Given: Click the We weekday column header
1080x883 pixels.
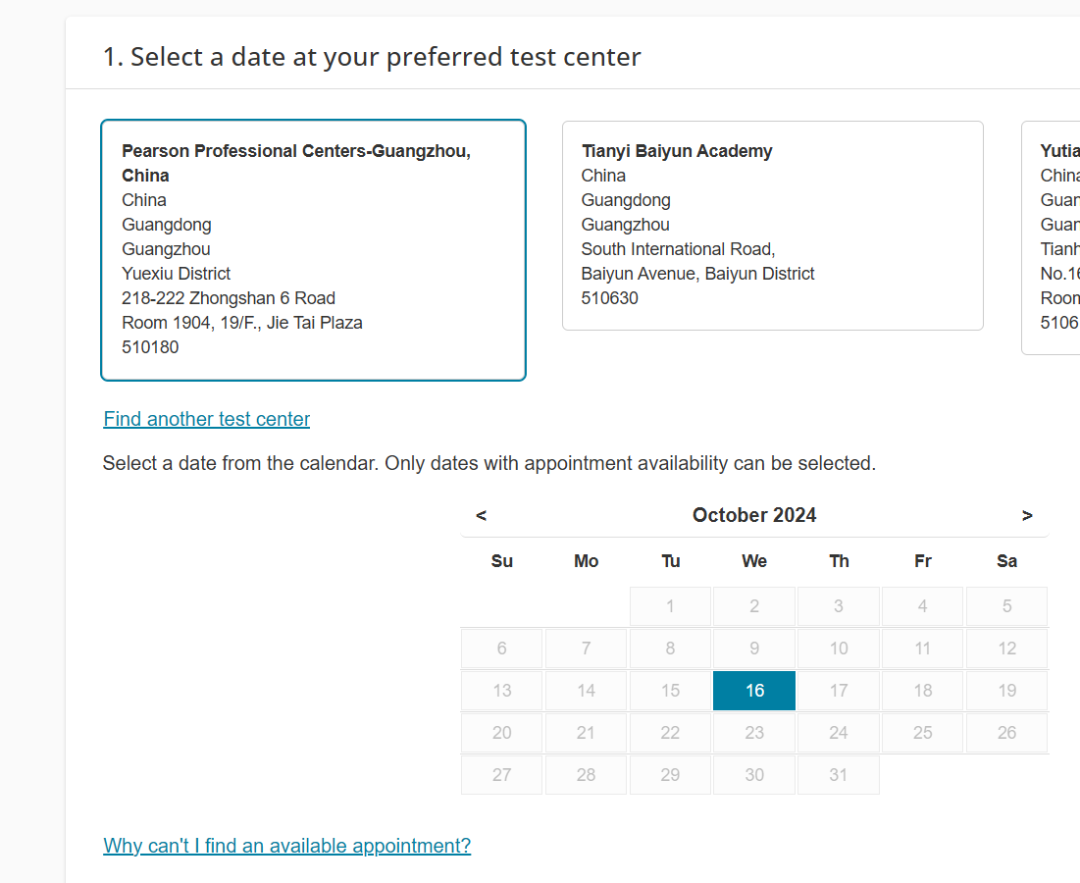Looking at the screenshot, I should pyautogui.click(x=754, y=561).
